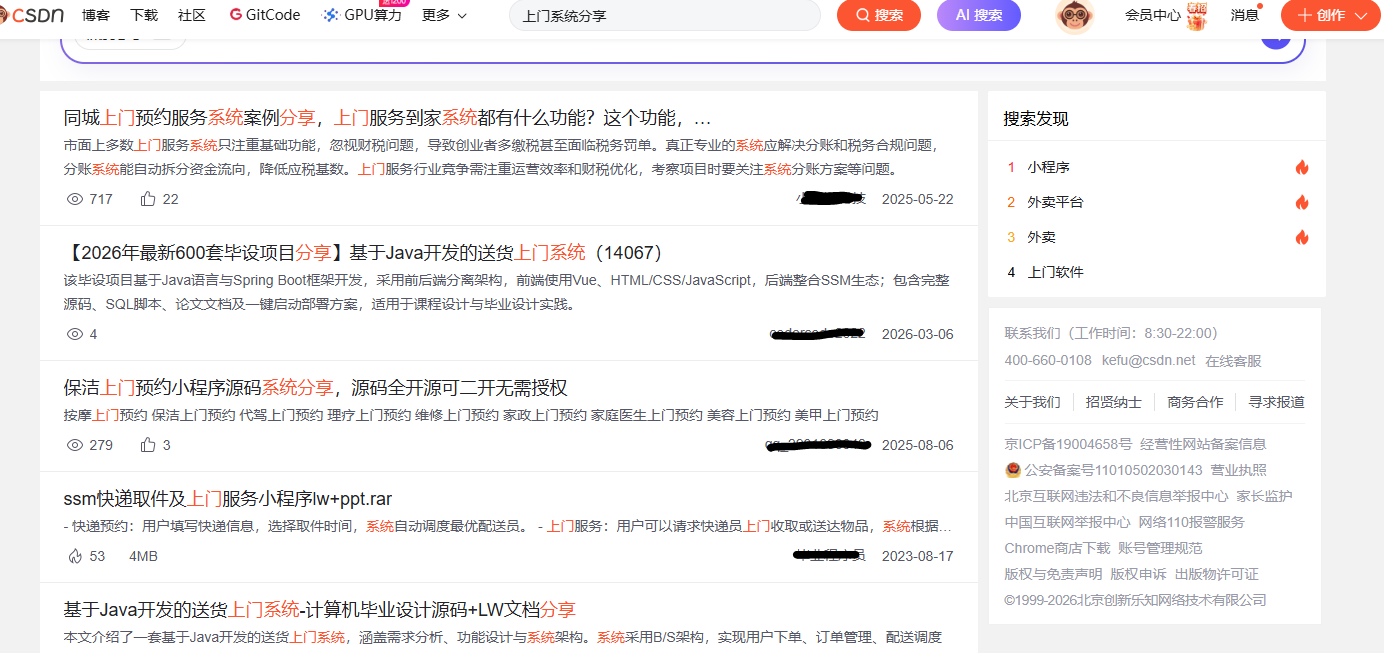1384x653 pixels.
Task: Click the download flame icon showing 53
Action: coord(74,556)
